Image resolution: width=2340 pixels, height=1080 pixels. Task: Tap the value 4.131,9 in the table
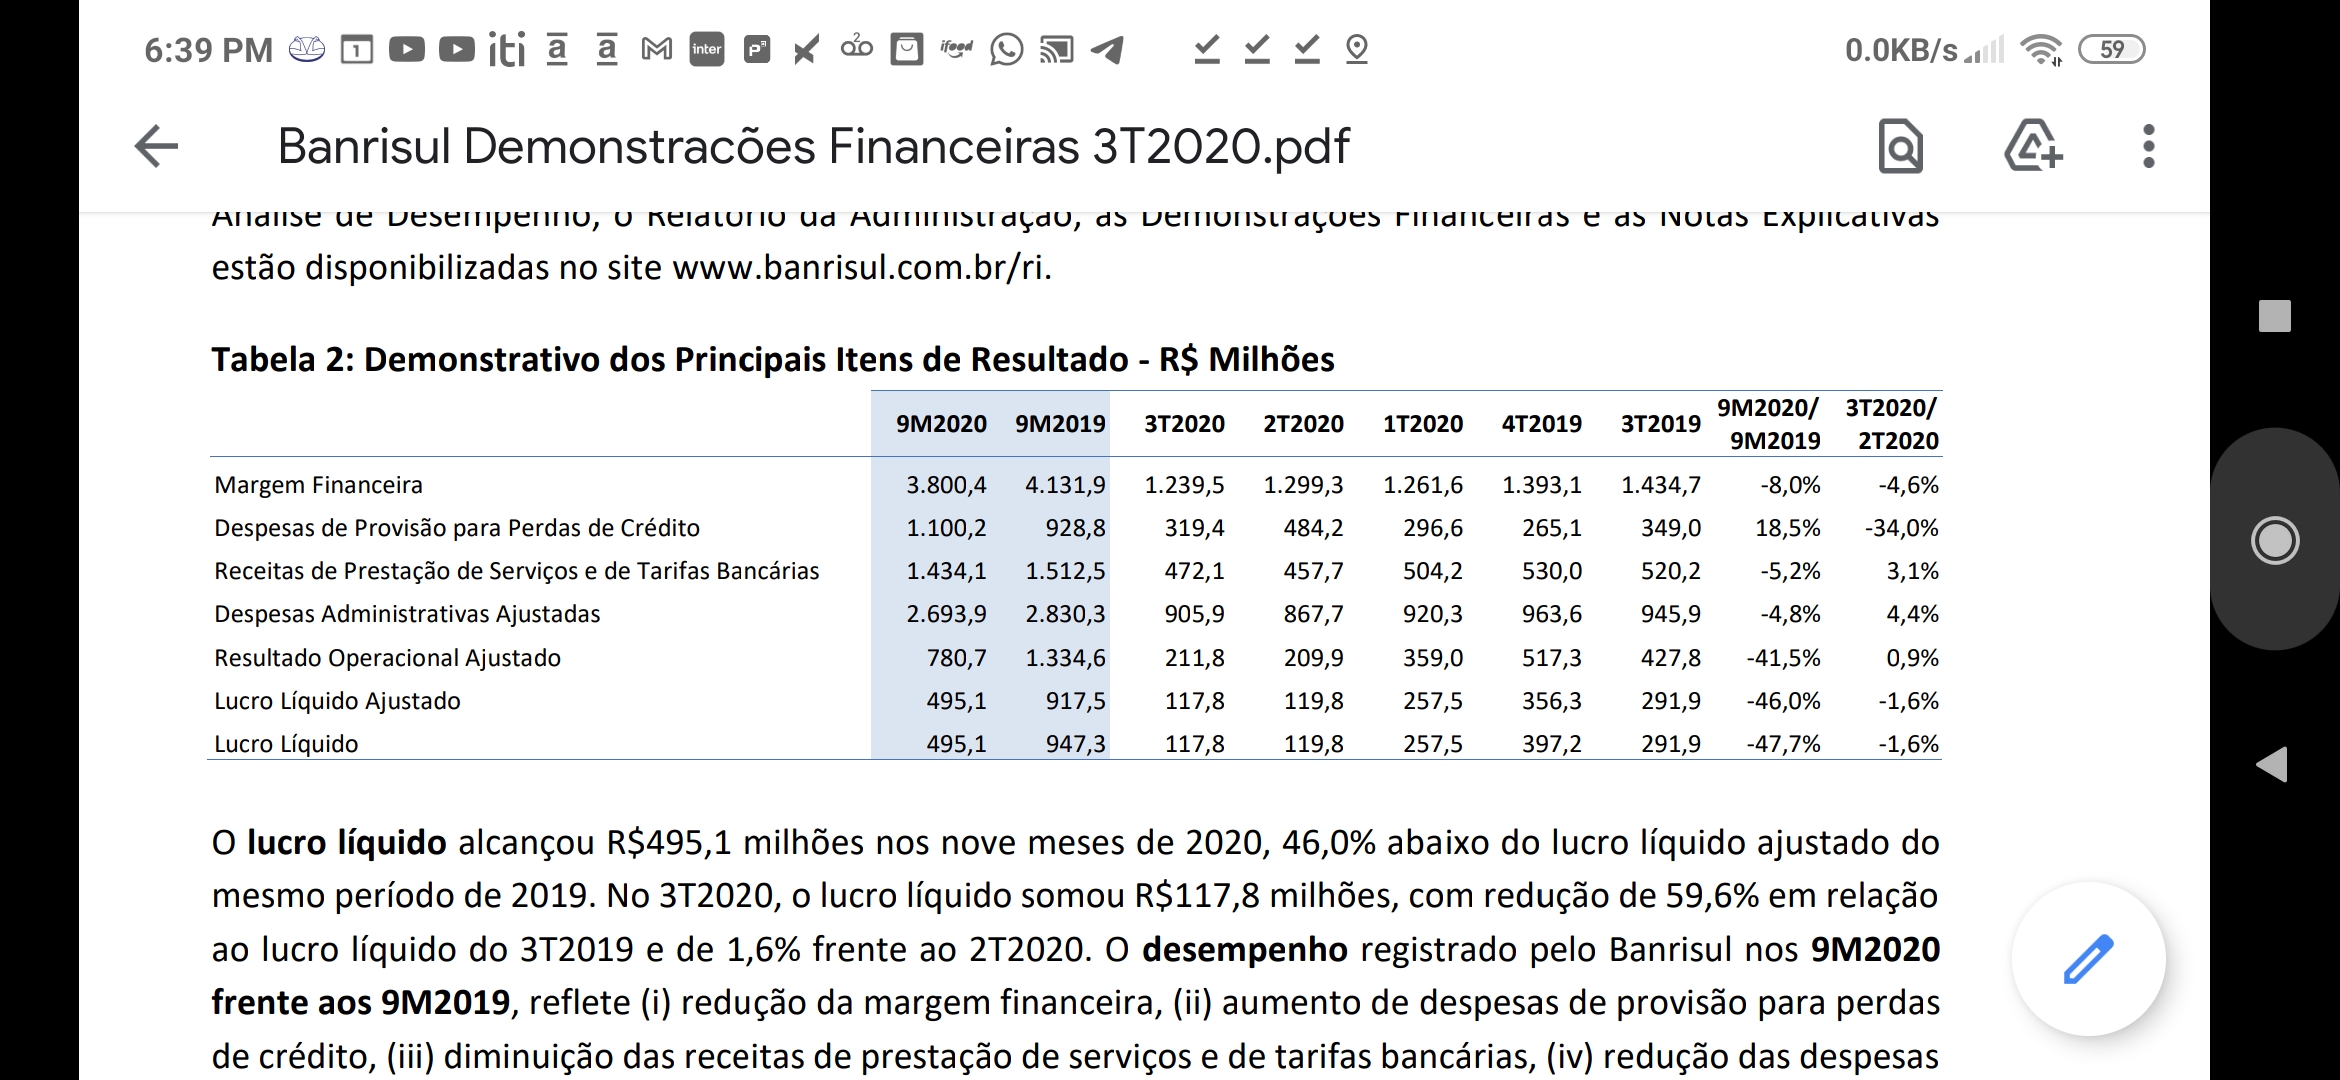[1065, 485]
